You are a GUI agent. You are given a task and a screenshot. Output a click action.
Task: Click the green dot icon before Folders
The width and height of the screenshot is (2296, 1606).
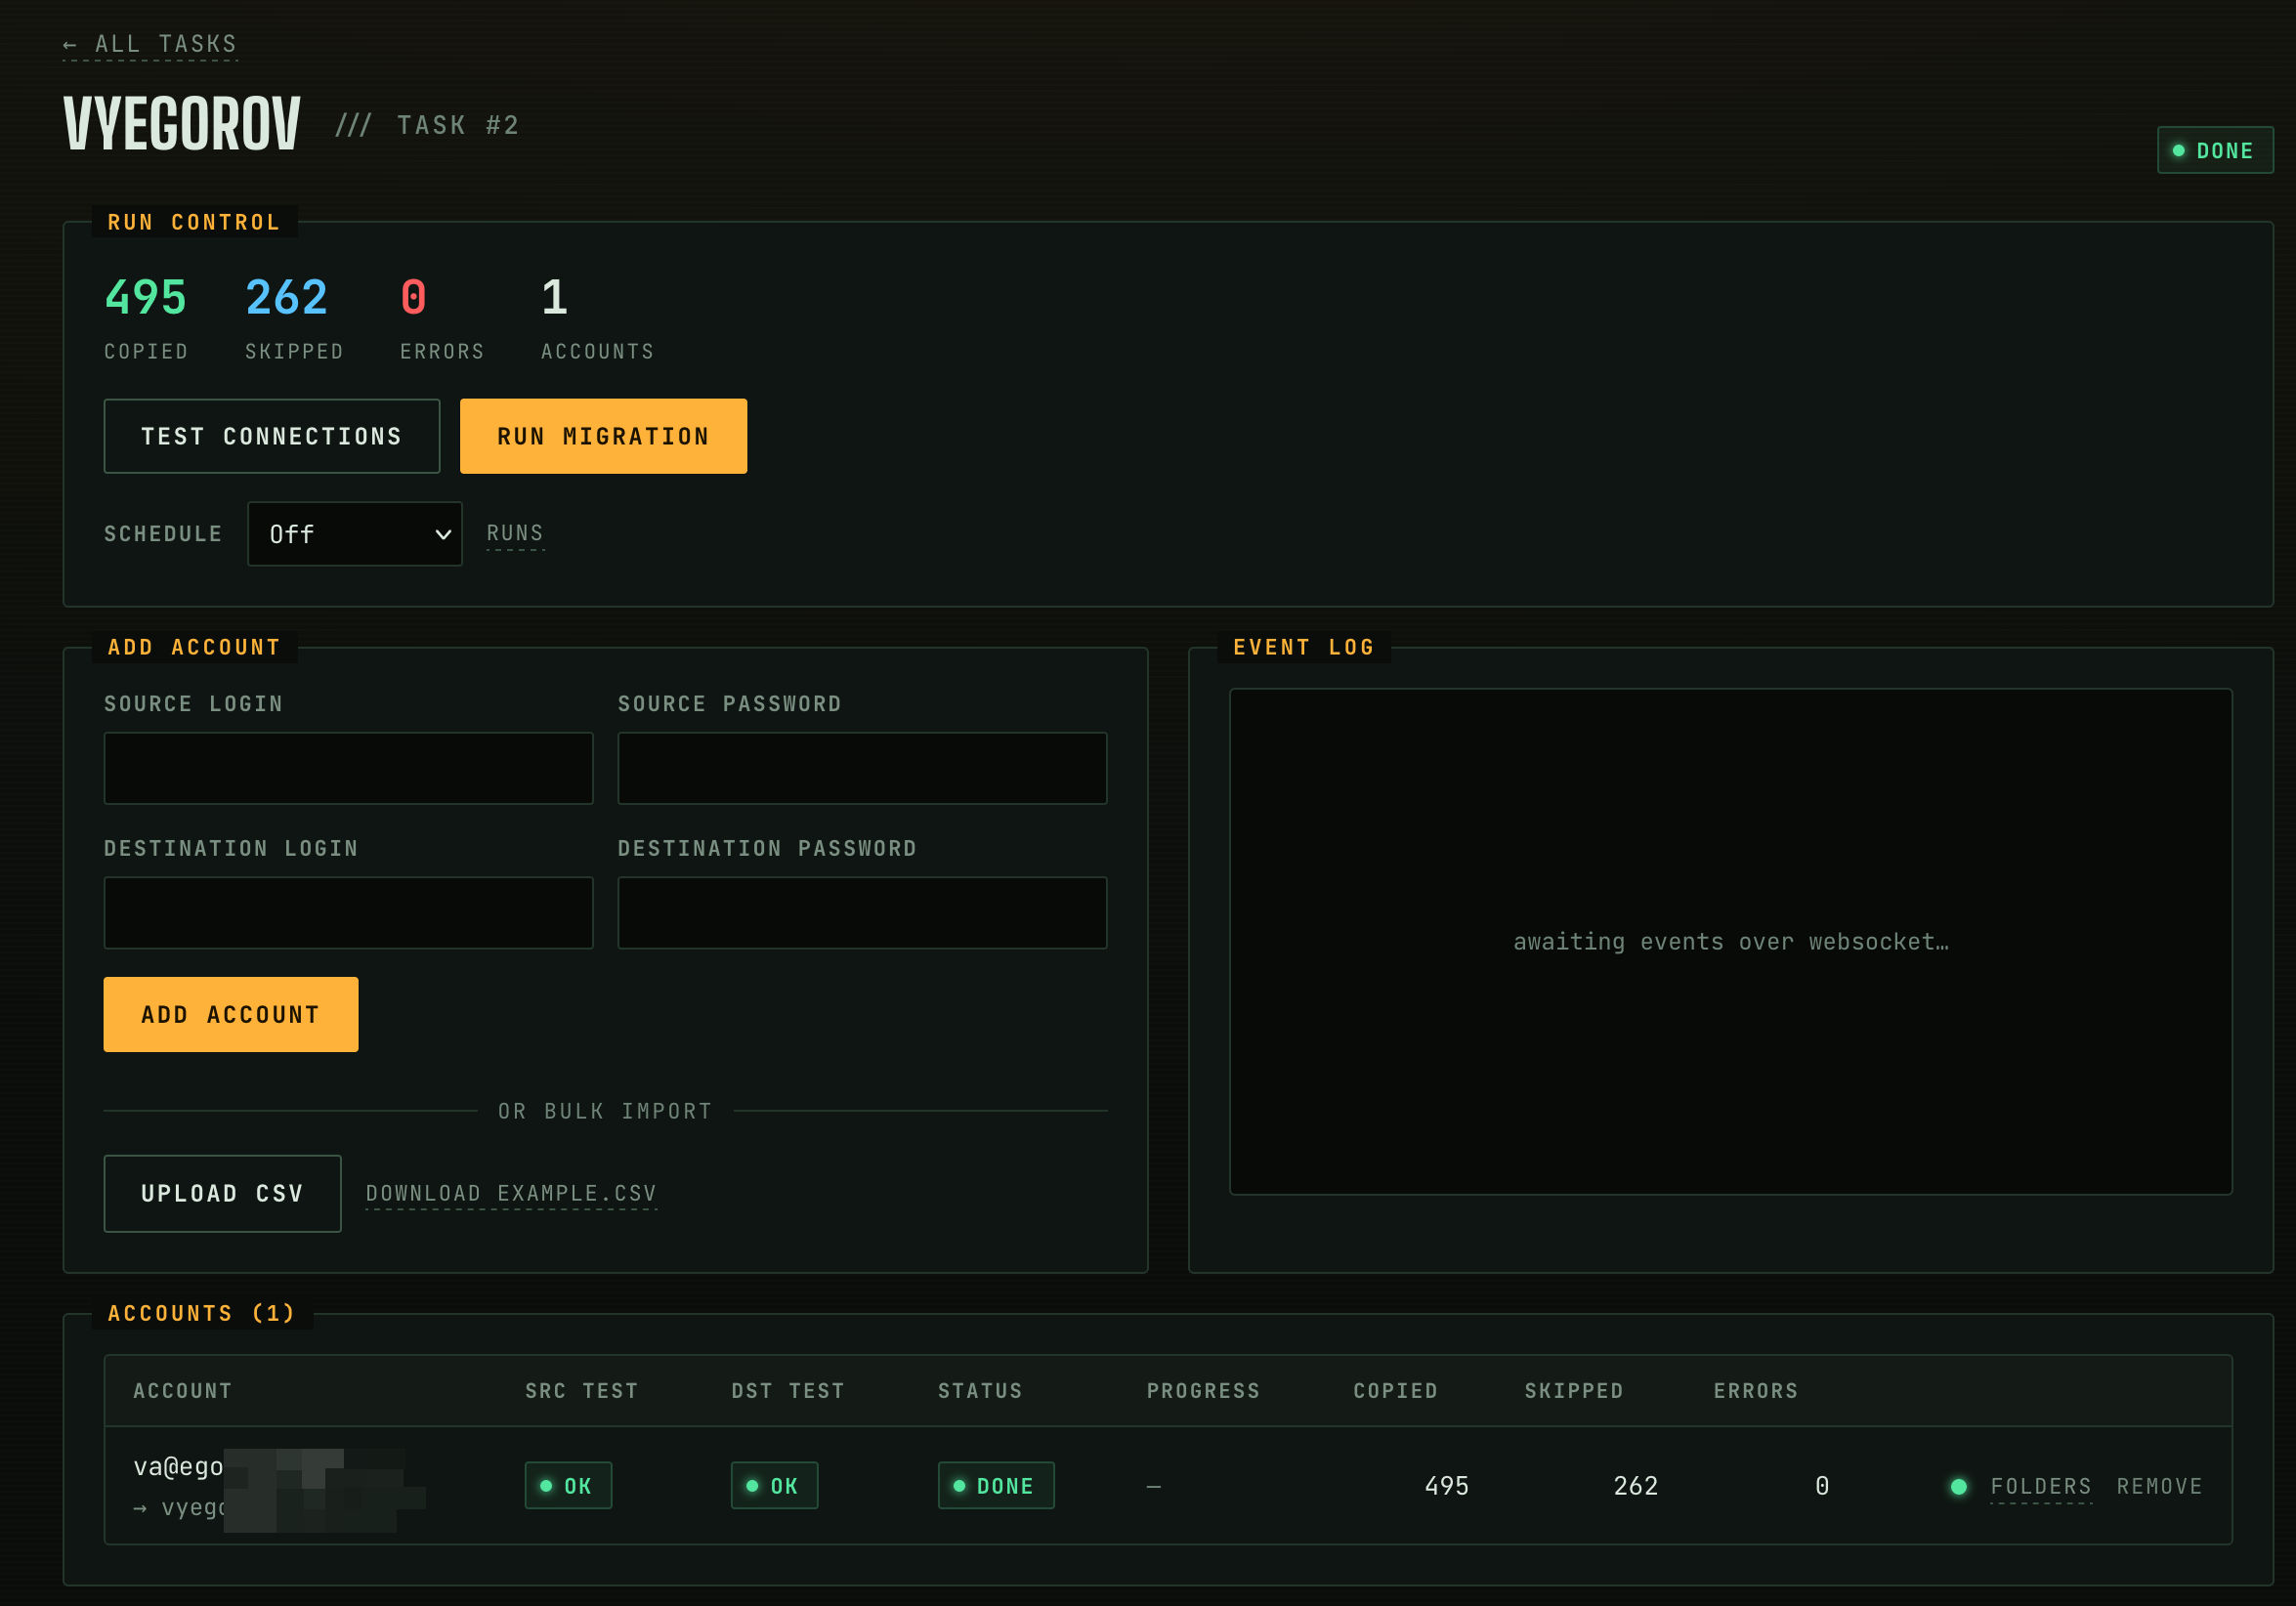point(1958,1486)
